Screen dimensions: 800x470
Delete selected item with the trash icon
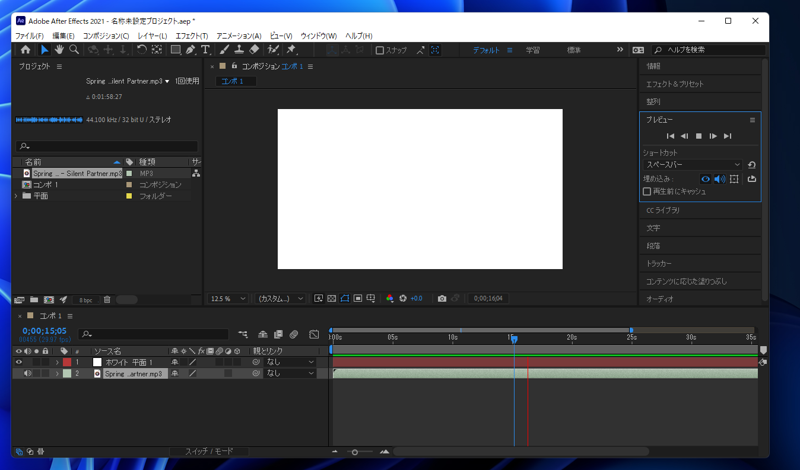click(107, 300)
